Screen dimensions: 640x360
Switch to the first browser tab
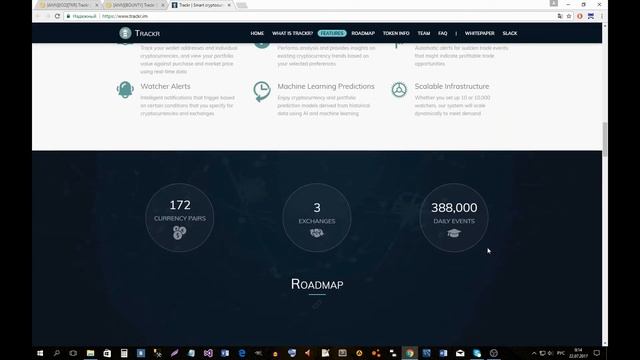click(x=67, y=5)
